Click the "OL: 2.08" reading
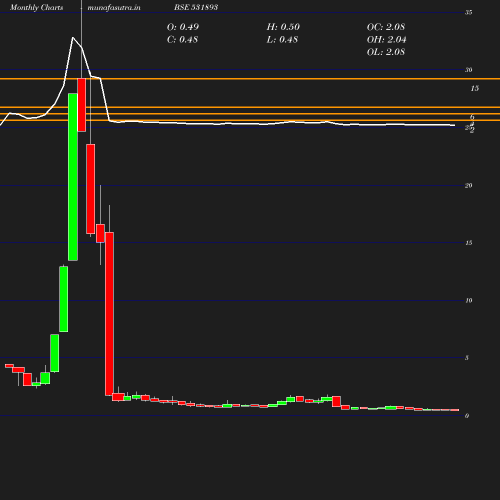500x500 pixels. click(x=386, y=52)
